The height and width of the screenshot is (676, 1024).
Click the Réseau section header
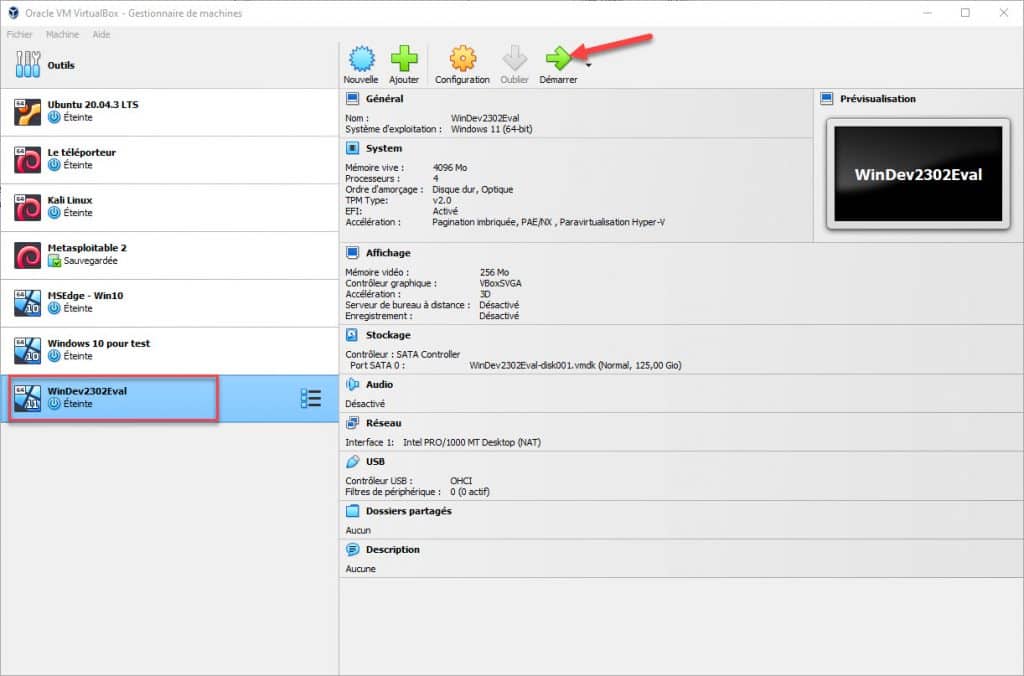383,423
